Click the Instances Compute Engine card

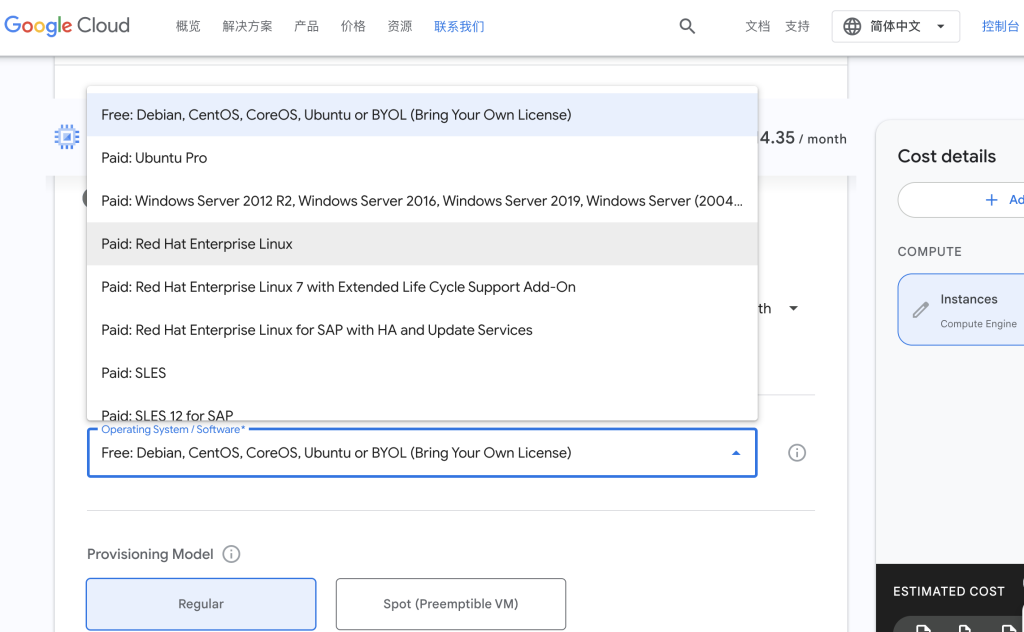pyautogui.click(x=961, y=309)
